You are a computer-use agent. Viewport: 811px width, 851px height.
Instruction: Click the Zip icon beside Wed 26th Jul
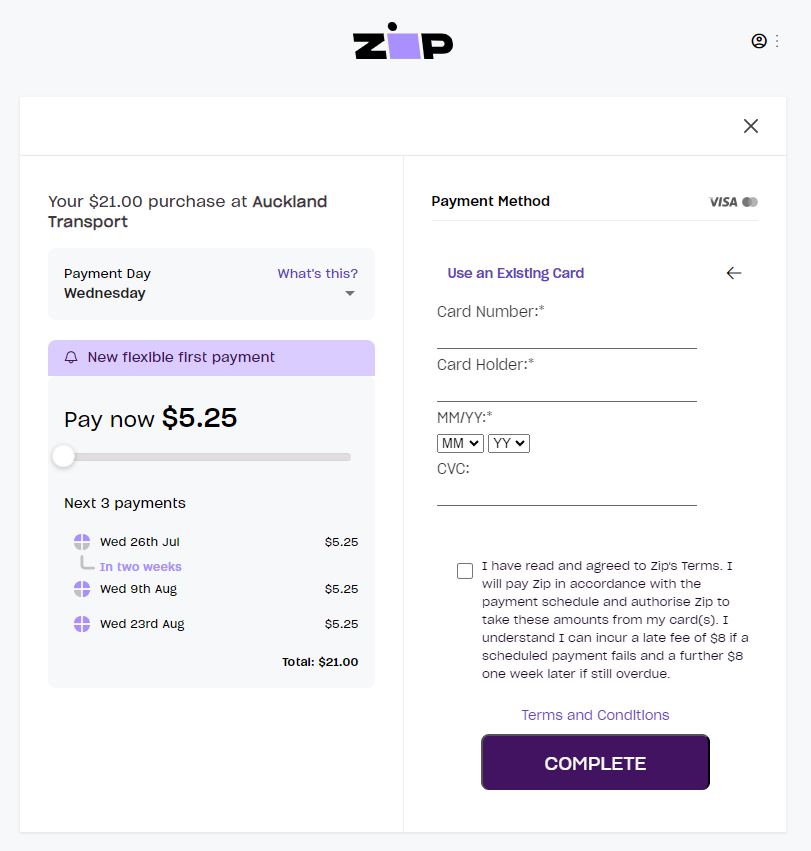[x=81, y=541]
